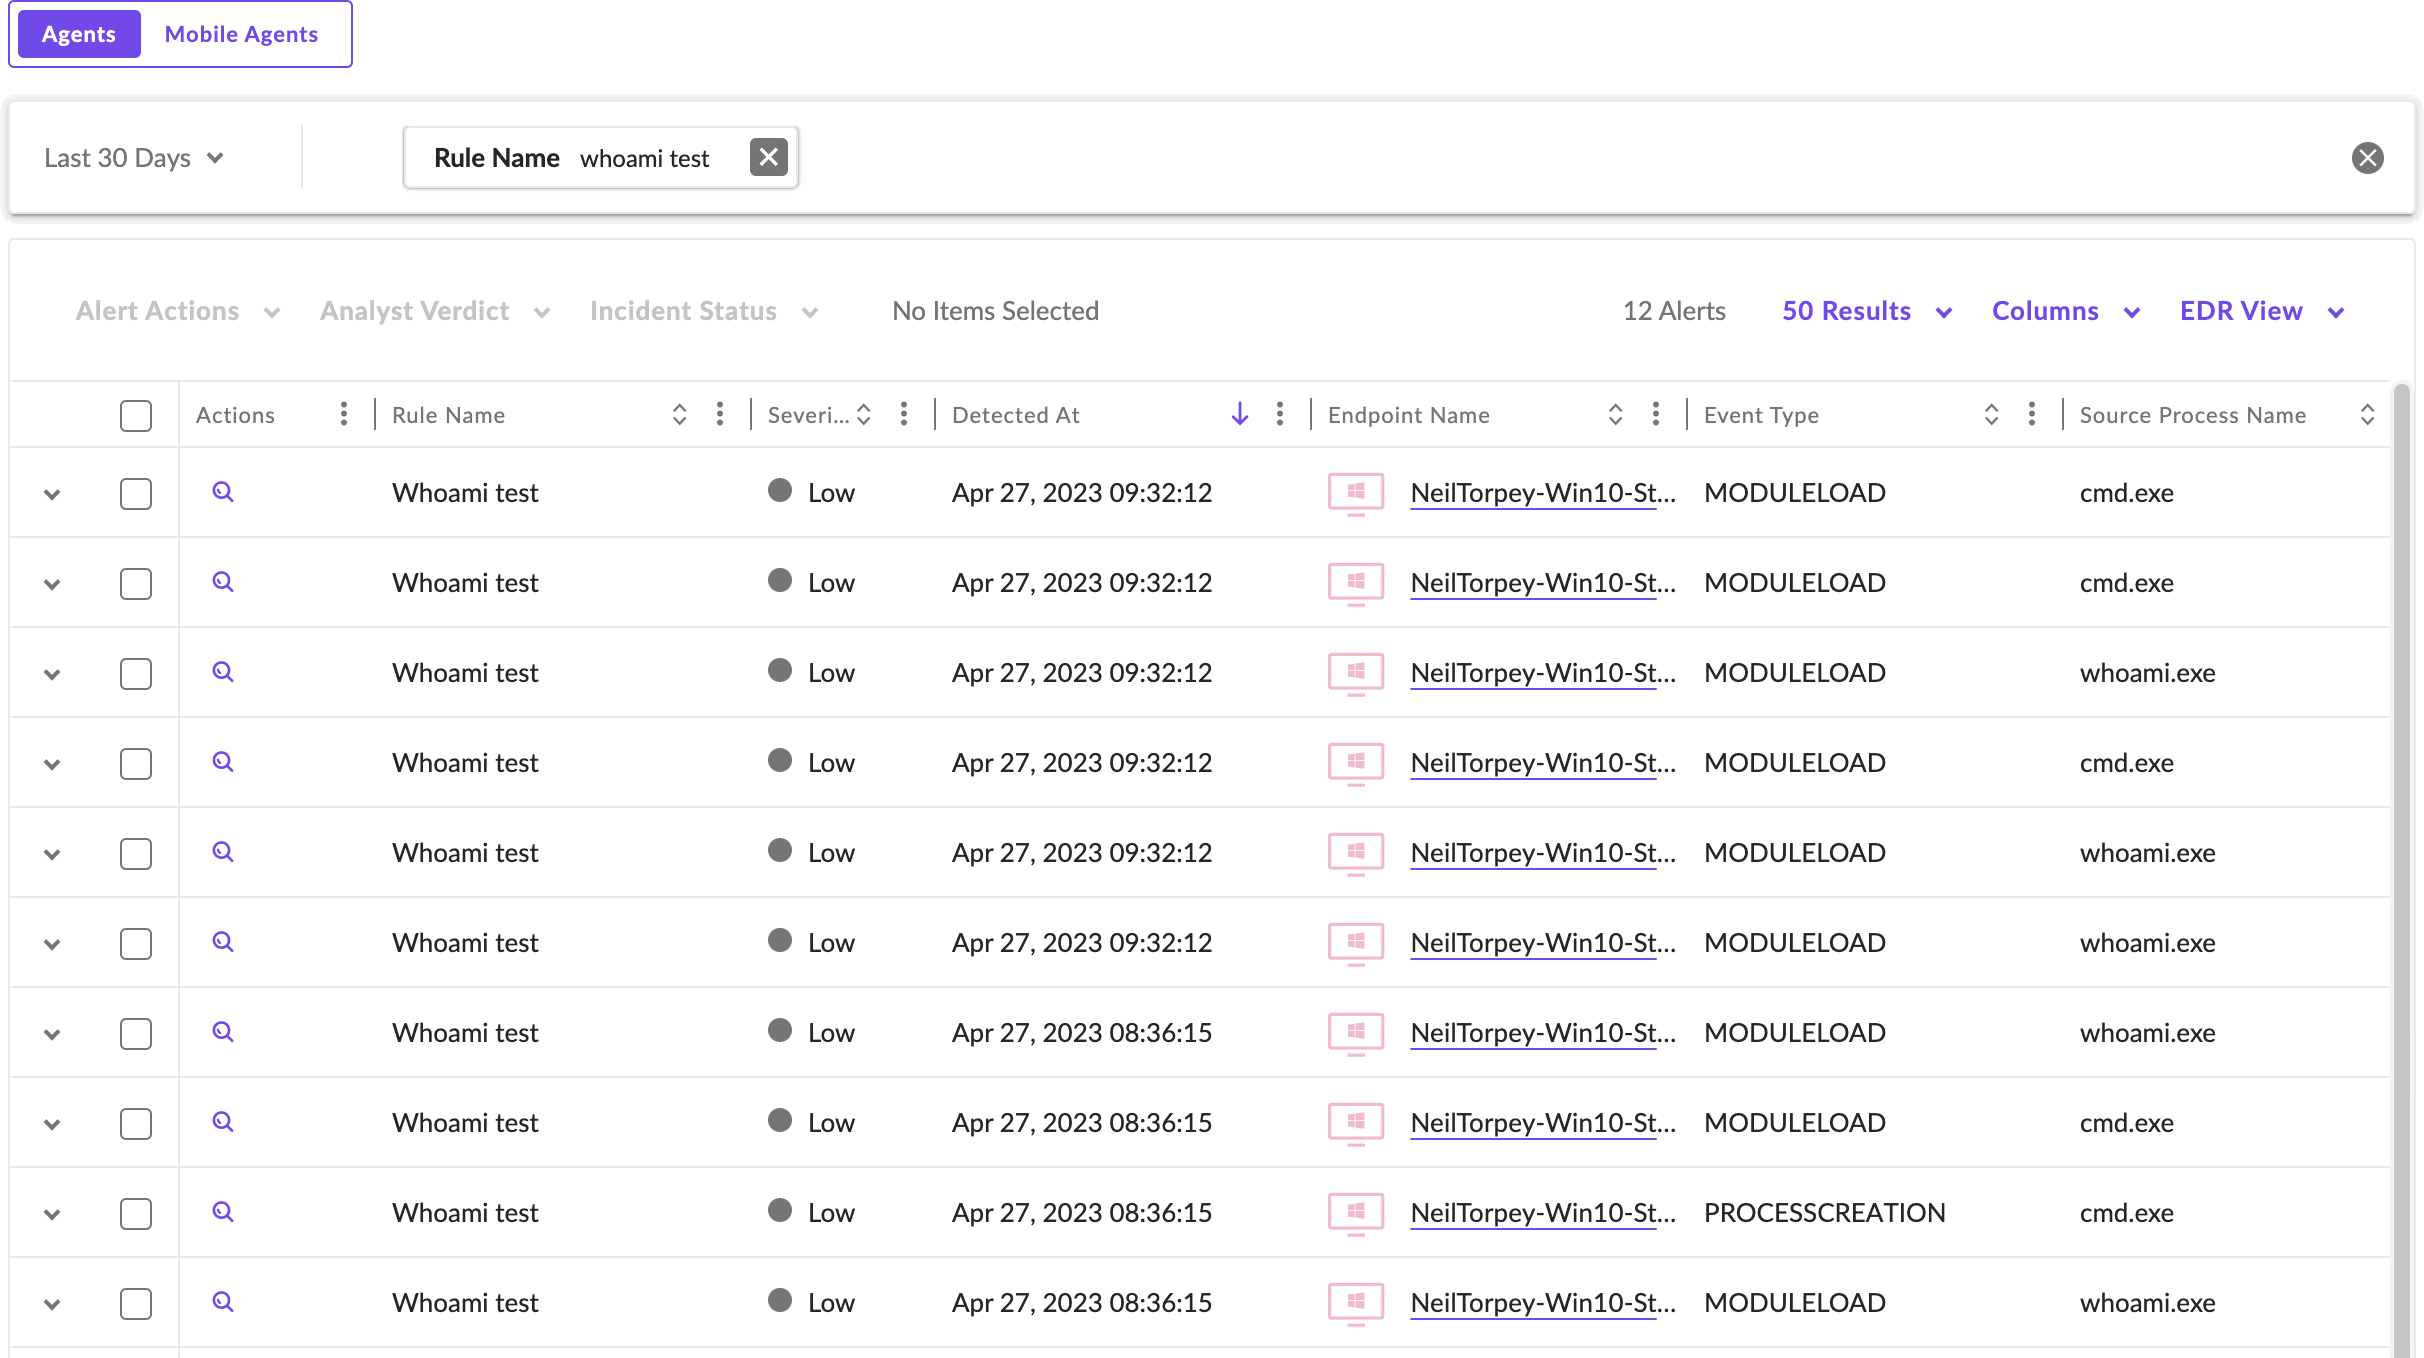Image resolution: width=2424 pixels, height=1358 pixels.
Task: Toggle the select-all header checkbox
Action: (x=136, y=415)
